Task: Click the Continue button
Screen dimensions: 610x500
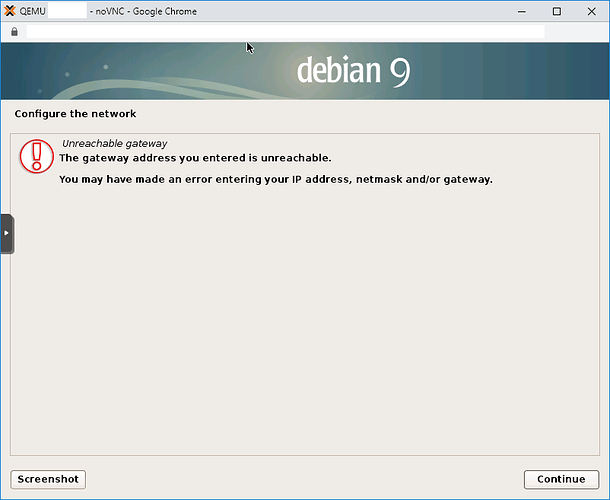Action: point(560,479)
